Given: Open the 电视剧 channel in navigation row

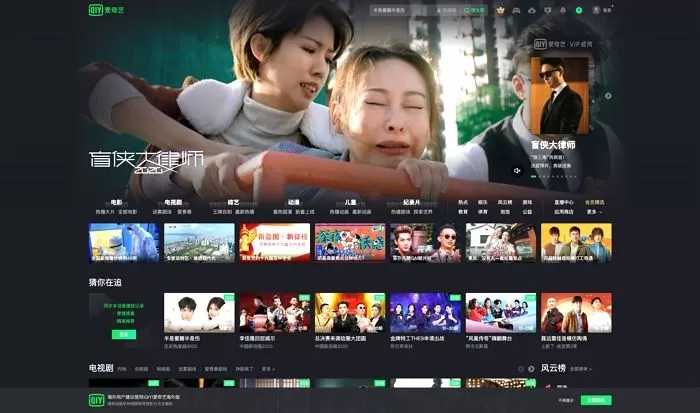Looking at the screenshot, I should (173, 202).
